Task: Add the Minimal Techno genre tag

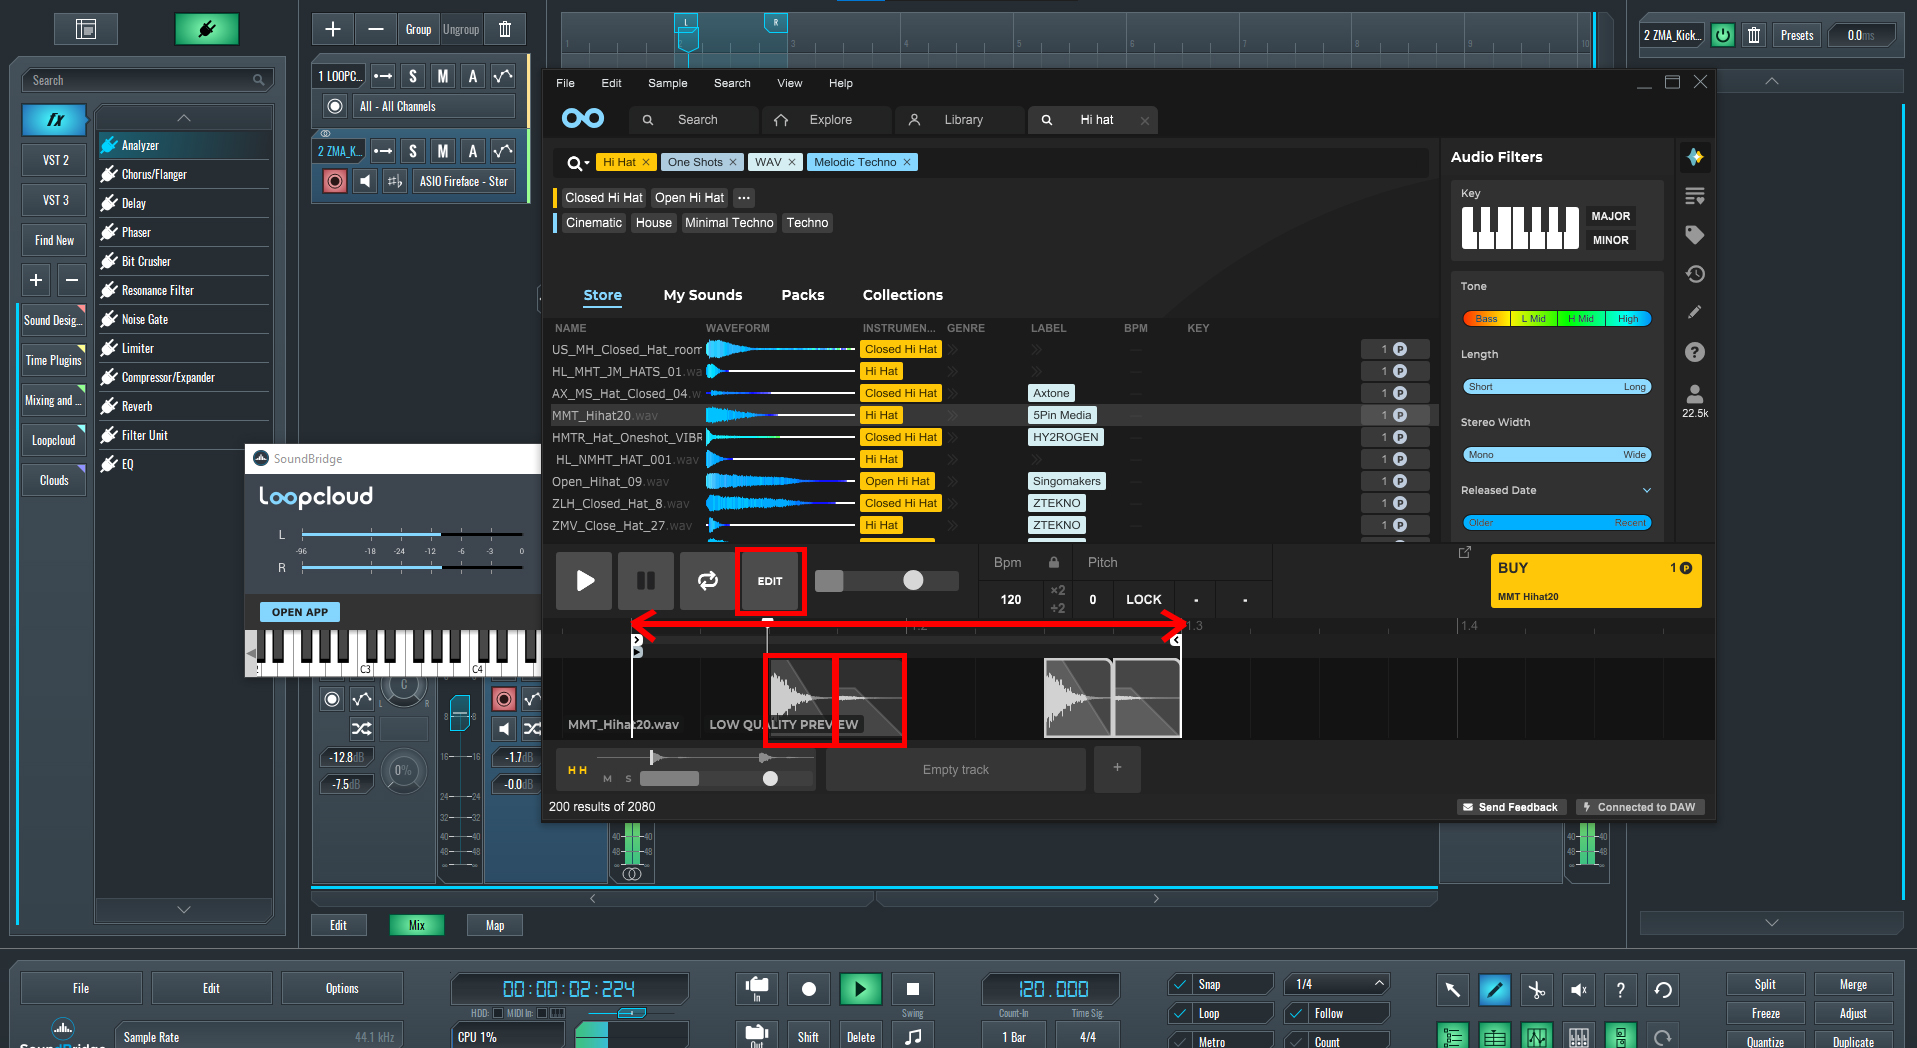Action: (729, 223)
